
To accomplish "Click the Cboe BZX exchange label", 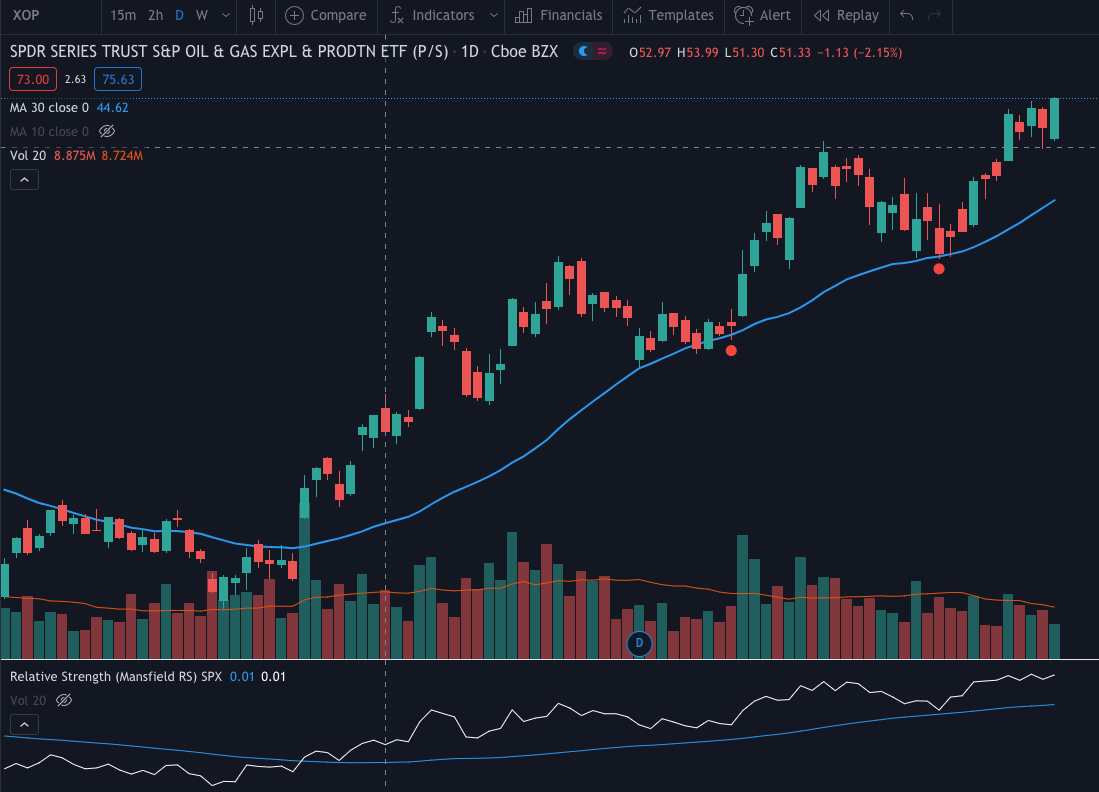I will coord(524,51).
